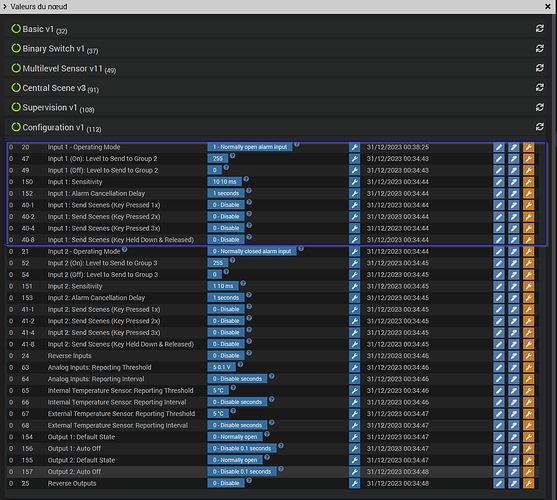The width and height of the screenshot is (557, 500).
Task: Open help icon beside '1 - Normally open alarm input' value
Action: coord(297,144)
